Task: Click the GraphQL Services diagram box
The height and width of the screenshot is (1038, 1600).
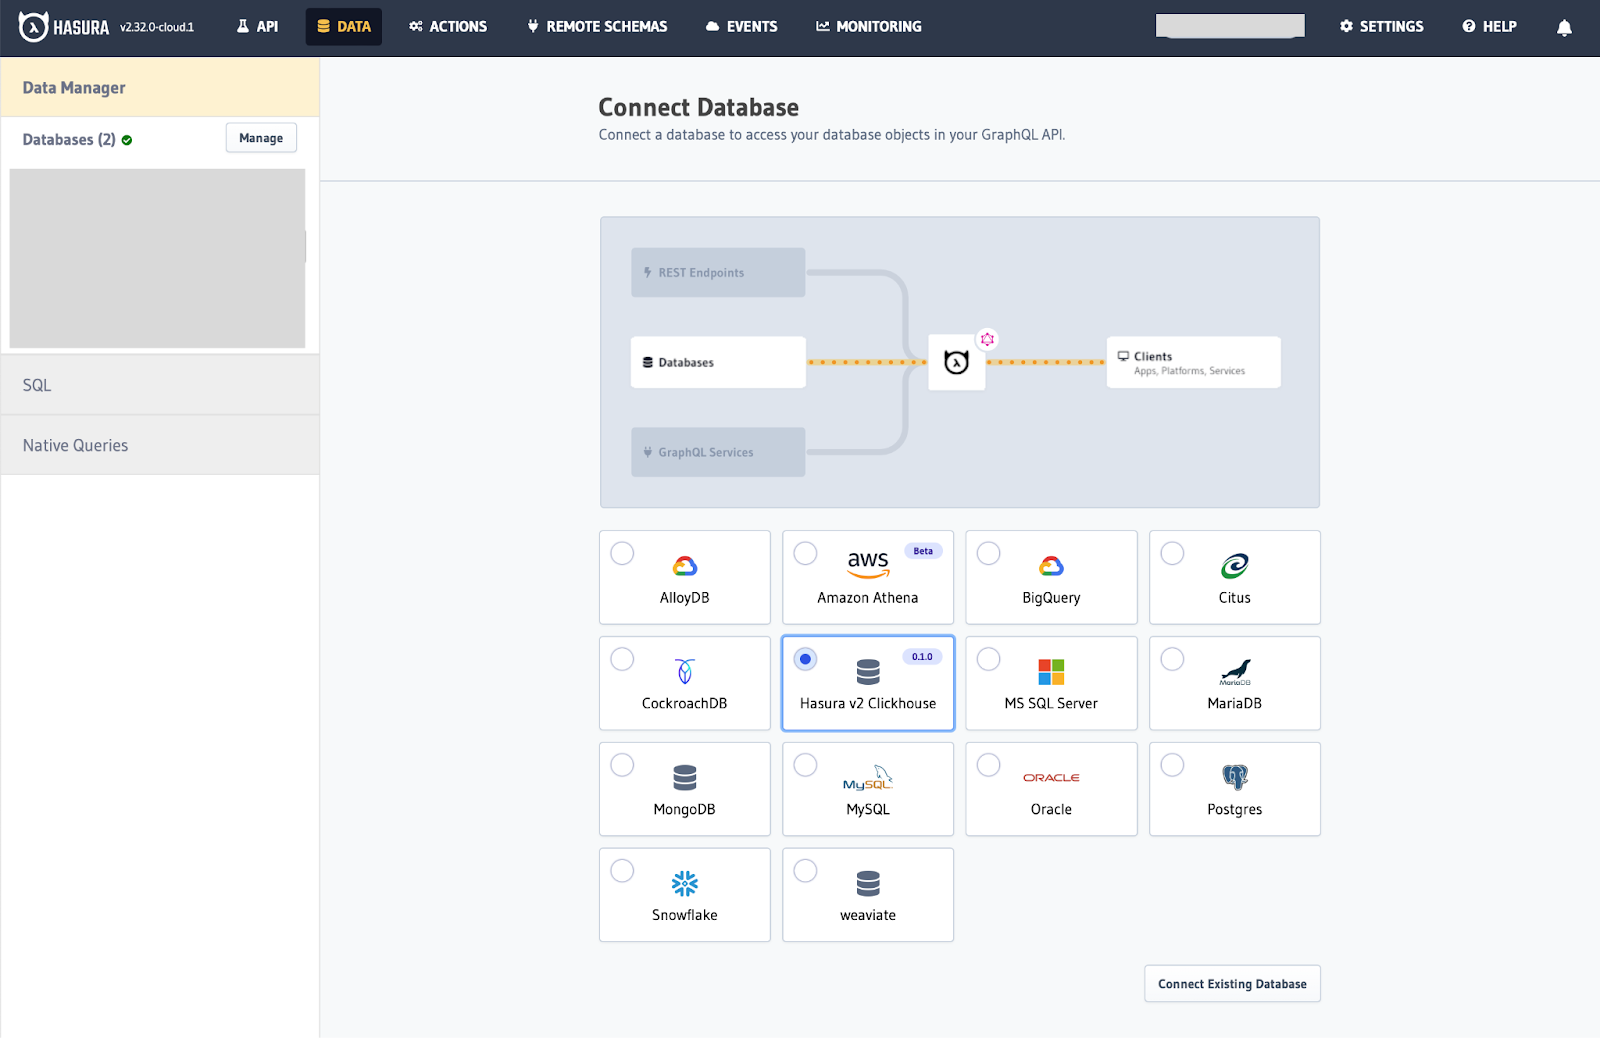Action: point(718,452)
